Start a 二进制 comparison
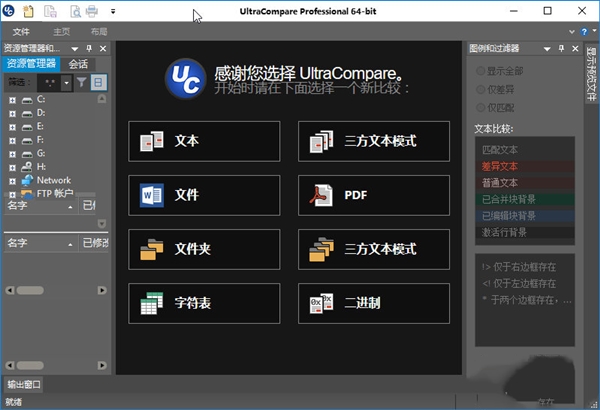The height and width of the screenshot is (410, 600). pyautogui.click(x=374, y=304)
